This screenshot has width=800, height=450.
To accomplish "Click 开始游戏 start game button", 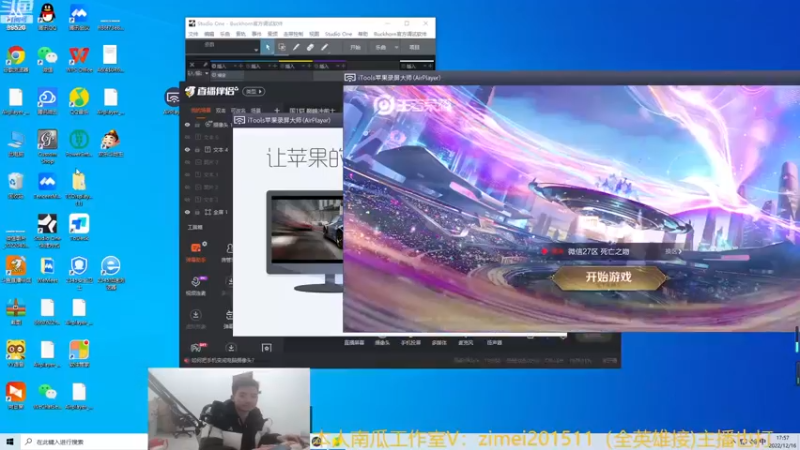I will click(x=609, y=277).
